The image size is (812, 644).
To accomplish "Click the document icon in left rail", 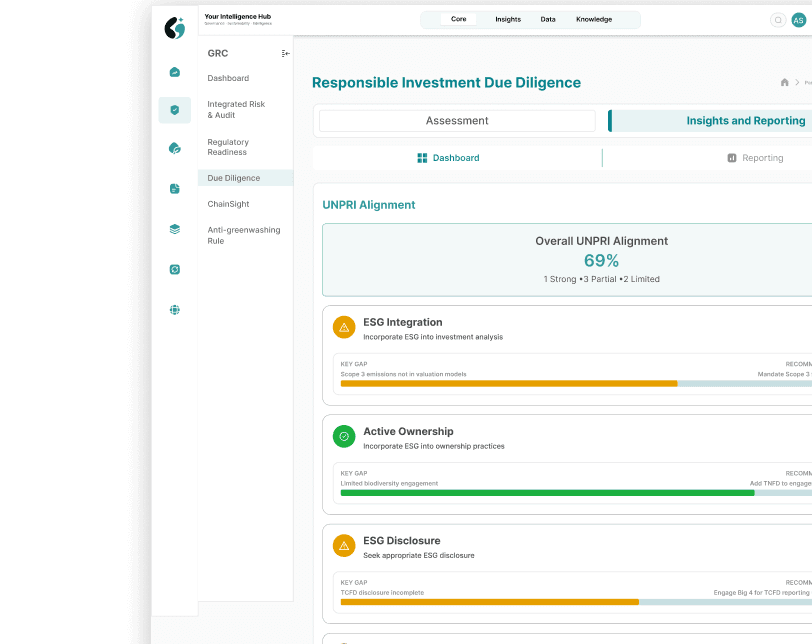I will (x=175, y=189).
